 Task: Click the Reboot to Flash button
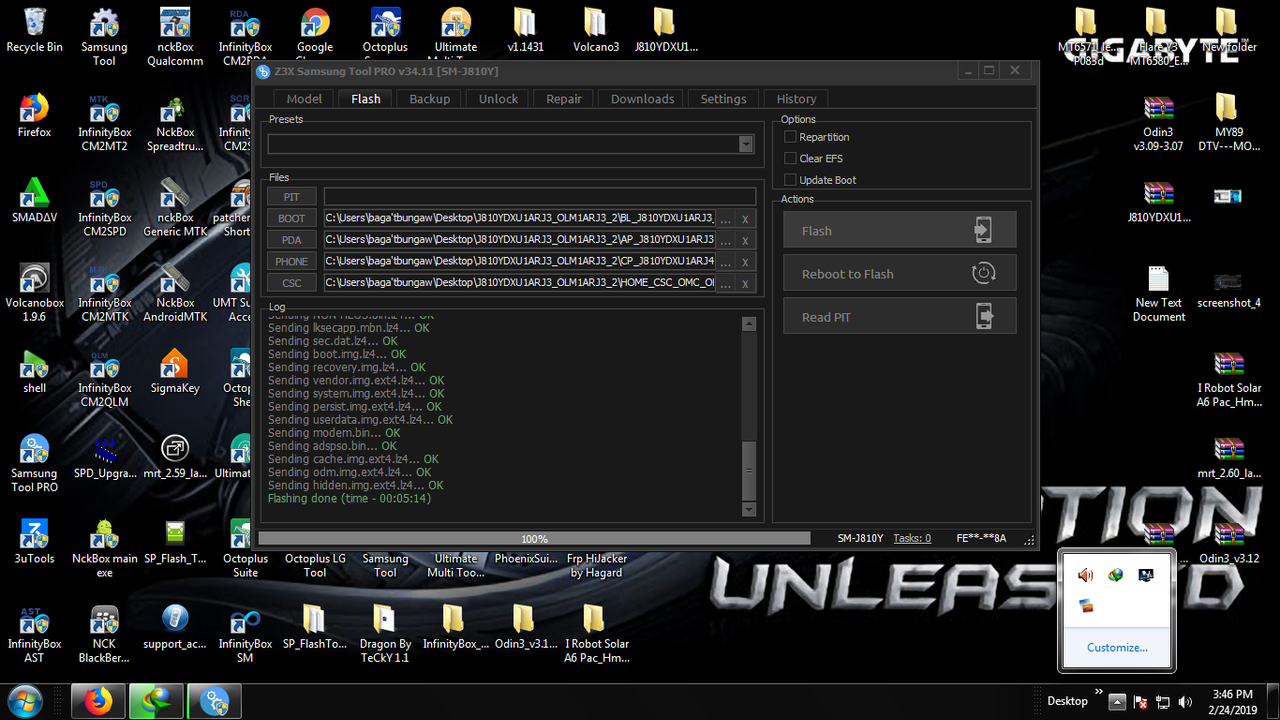click(x=900, y=273)
